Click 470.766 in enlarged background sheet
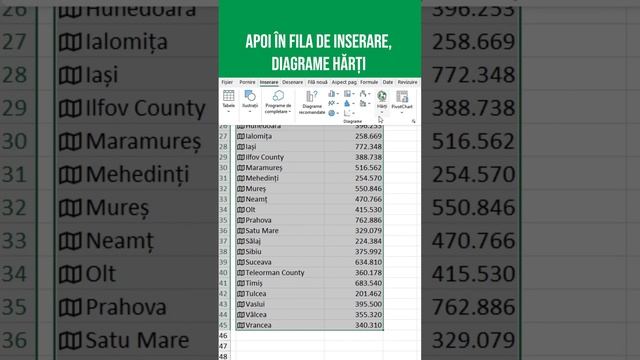 tap(473, 241)
